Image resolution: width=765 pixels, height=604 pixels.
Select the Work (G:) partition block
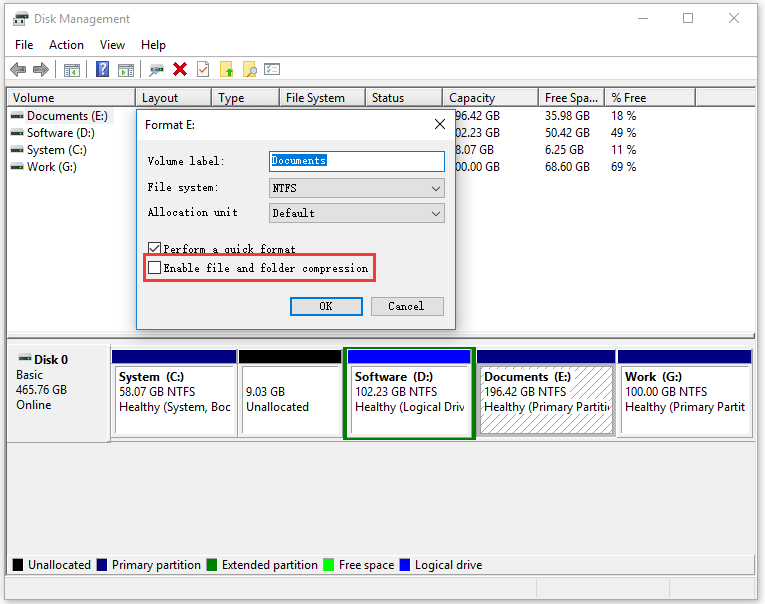click(684, 392)
